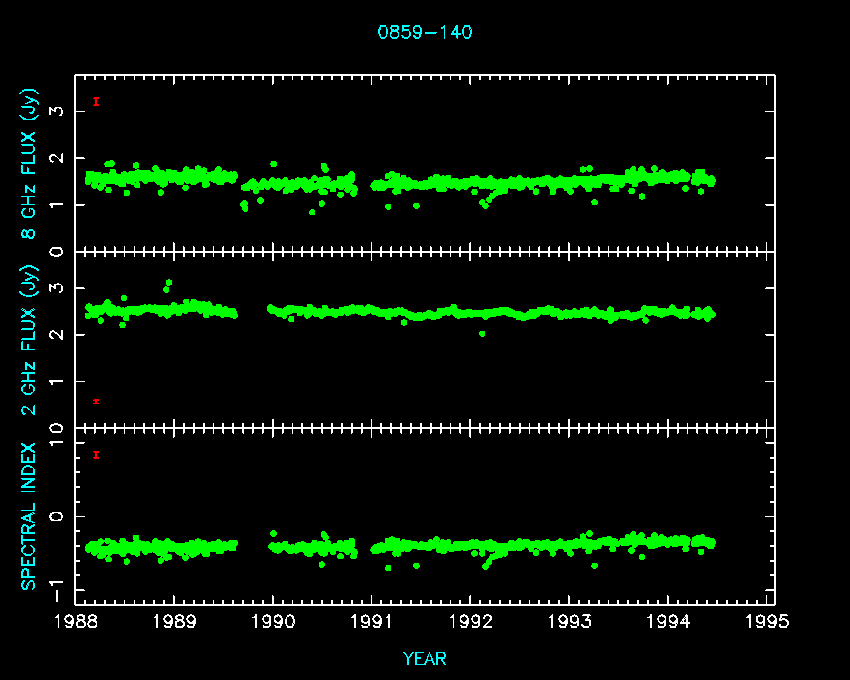850x680 pixels.
Task: Click the highest 2 GHz outlier point near 1989
Action: click(x=169, y=283)
